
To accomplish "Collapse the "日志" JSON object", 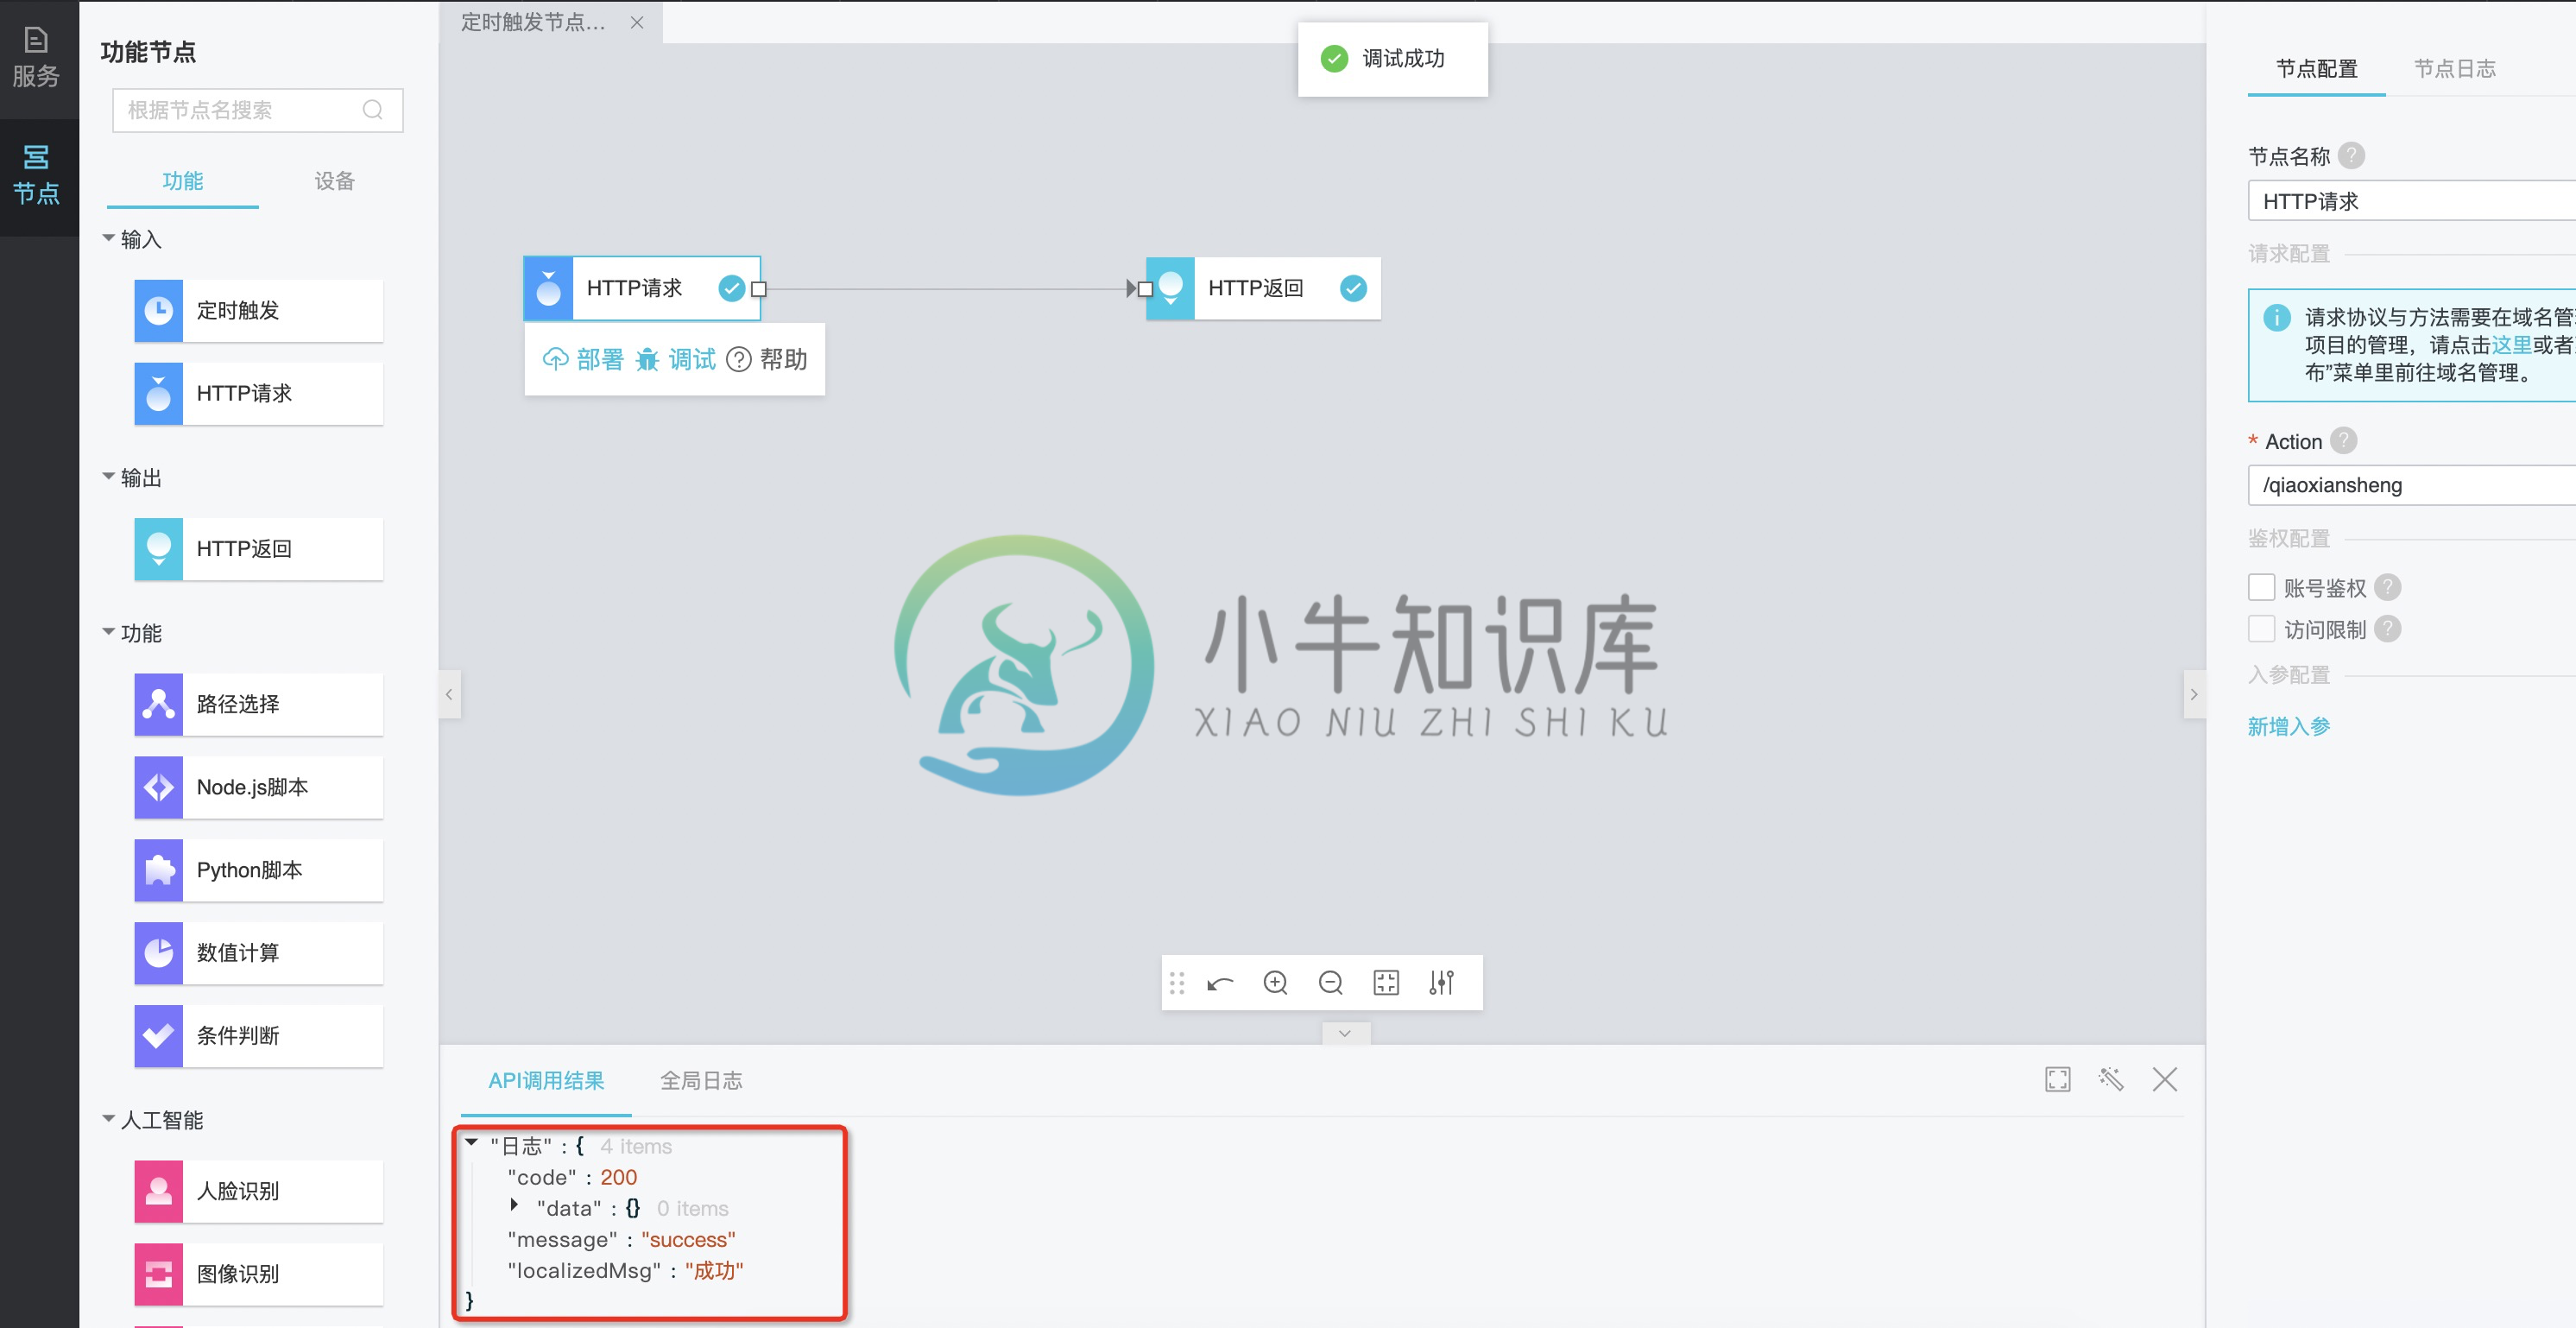I will [471, 1143].
